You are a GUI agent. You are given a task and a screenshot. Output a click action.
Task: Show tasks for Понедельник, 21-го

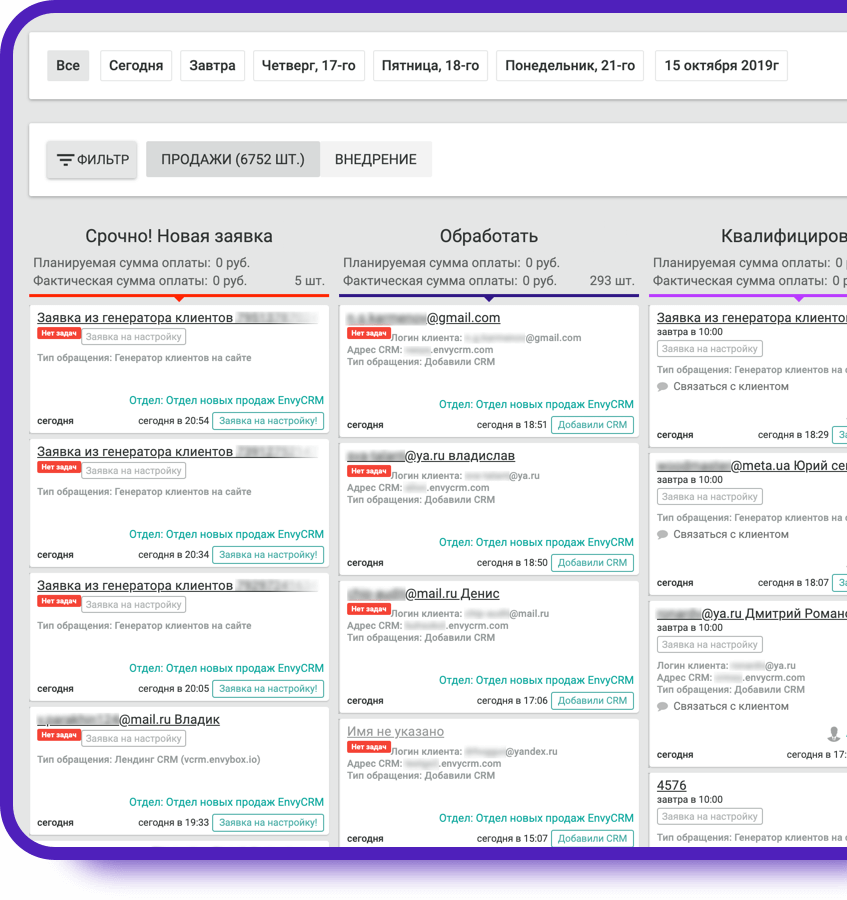[570, 66]
